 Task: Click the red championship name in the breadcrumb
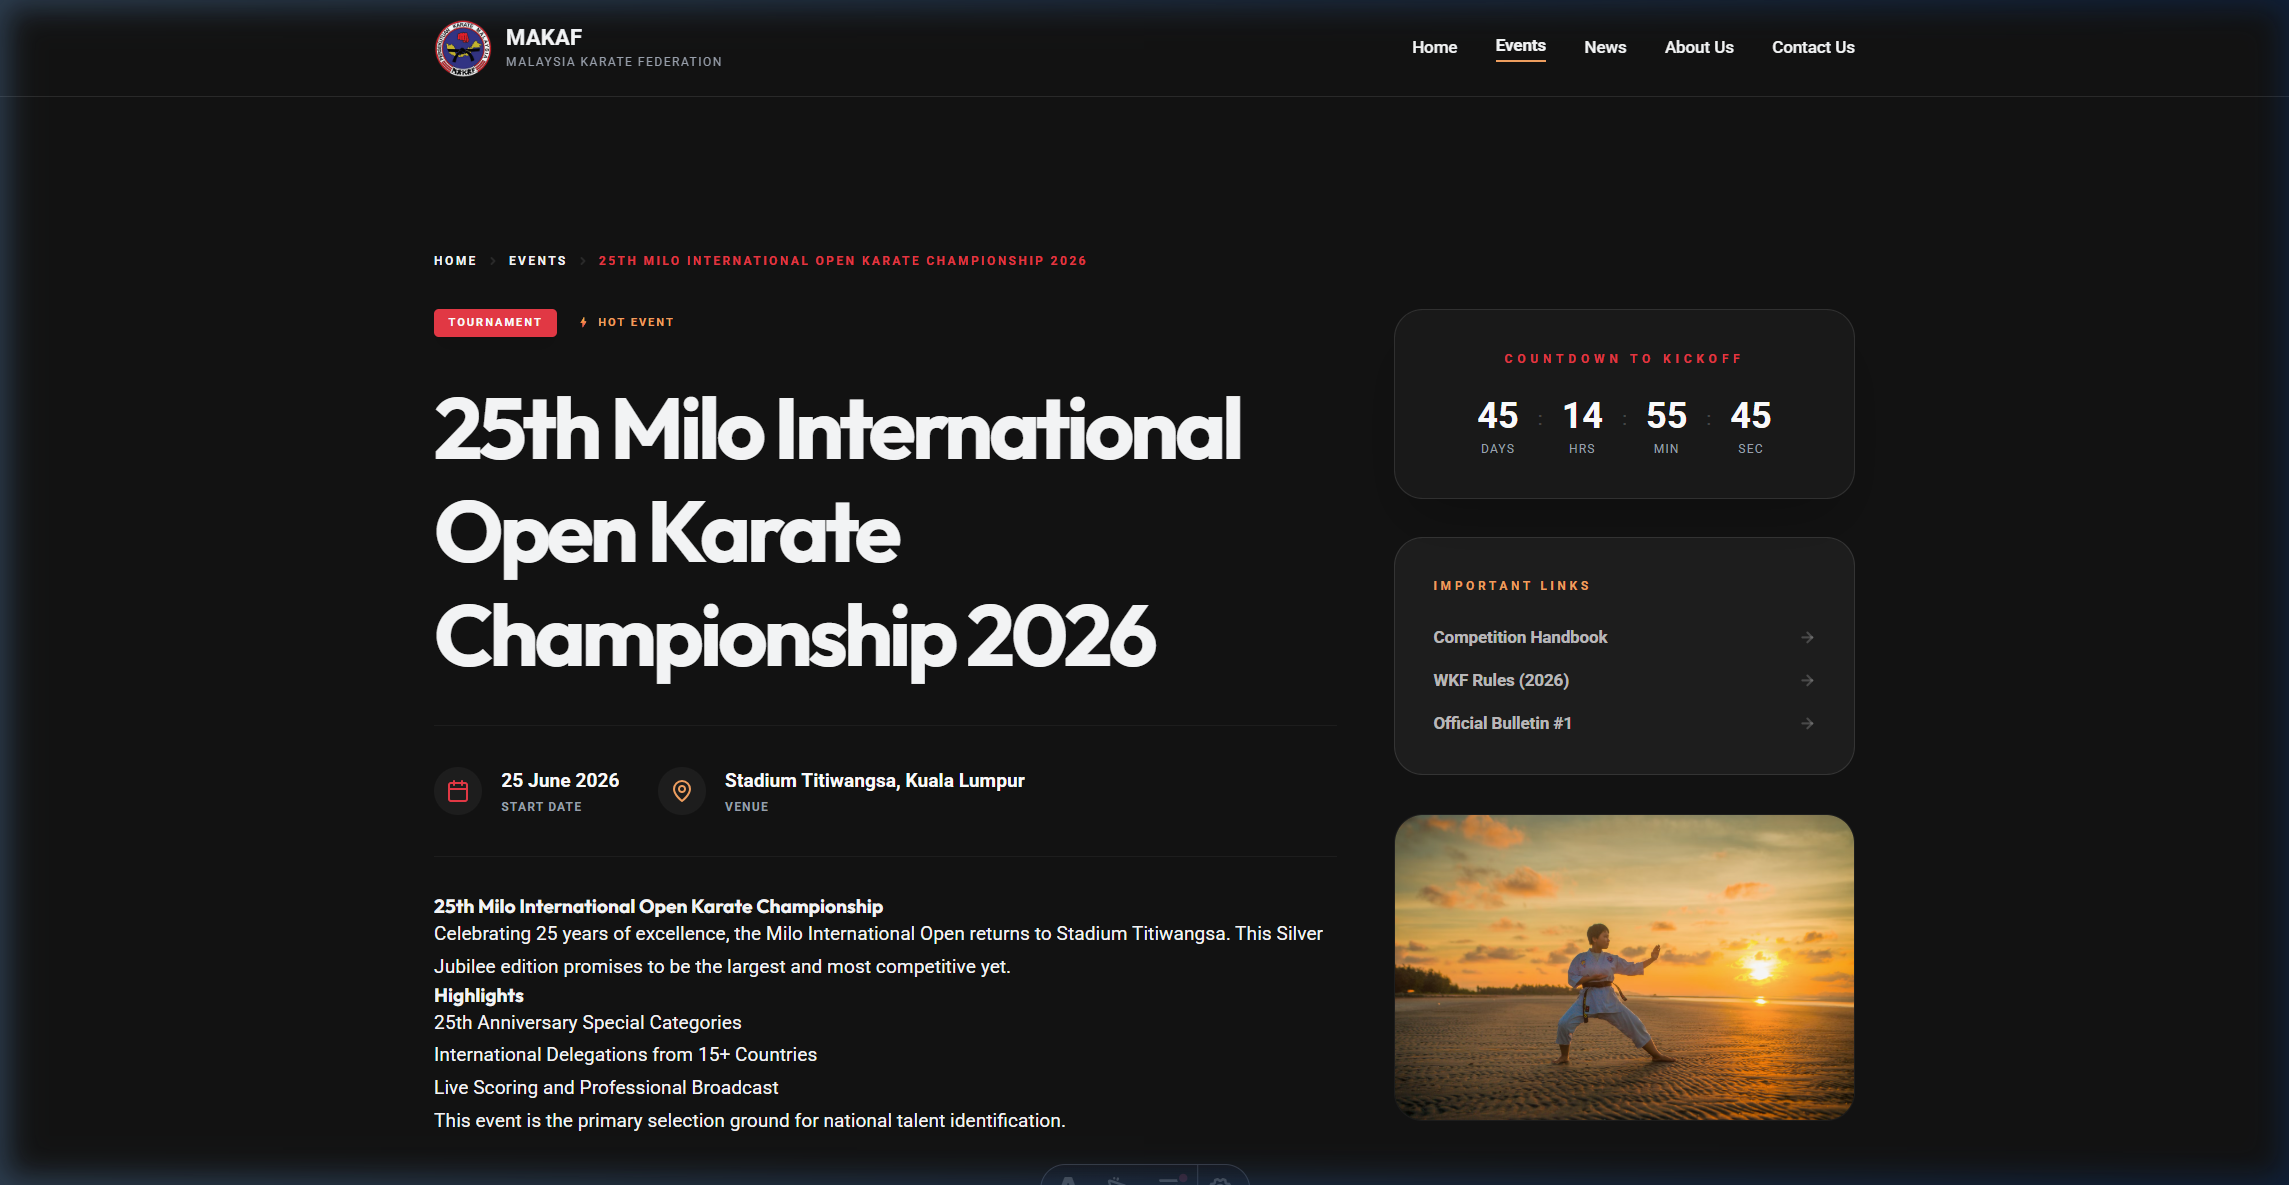[x=842, y=261]
